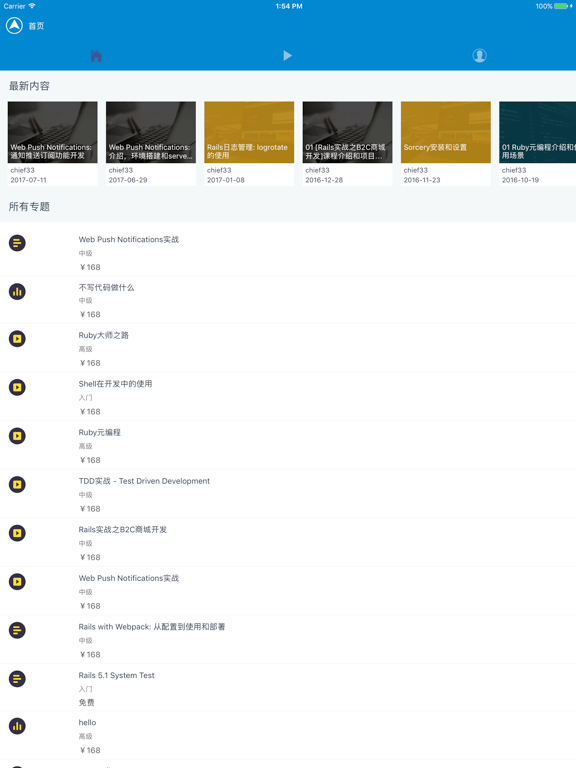Tap 最新内容 section header
576x768 pixels.
(x=29, y=86)
